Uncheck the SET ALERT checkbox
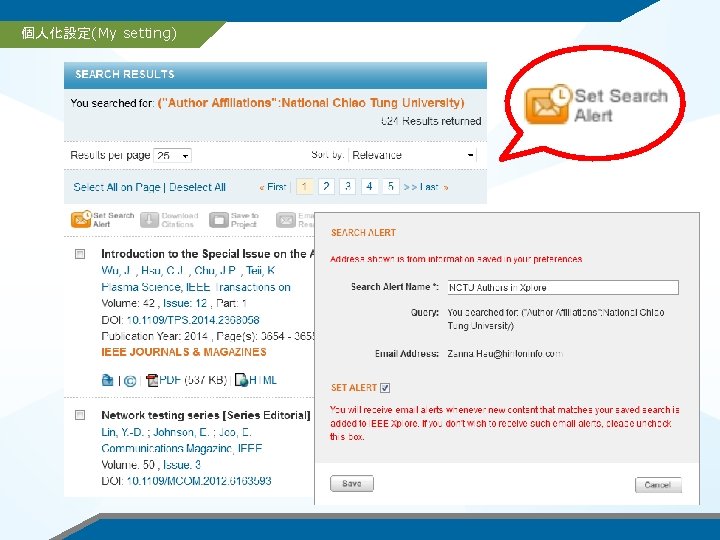720x540 pixels. [385, 388]
